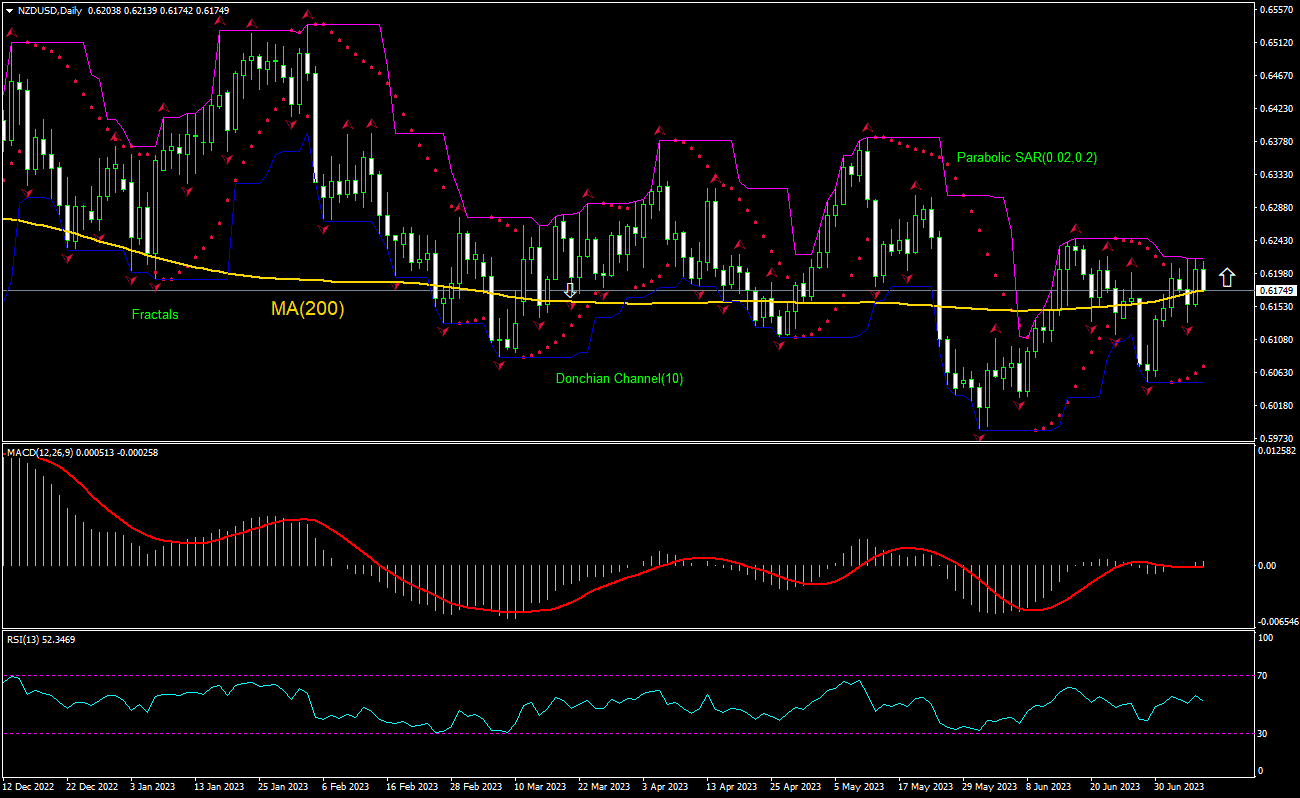The image size is (1300, 798).
Task: Click the 30 Jun 2023 date on time axis
Action: 1178,787
